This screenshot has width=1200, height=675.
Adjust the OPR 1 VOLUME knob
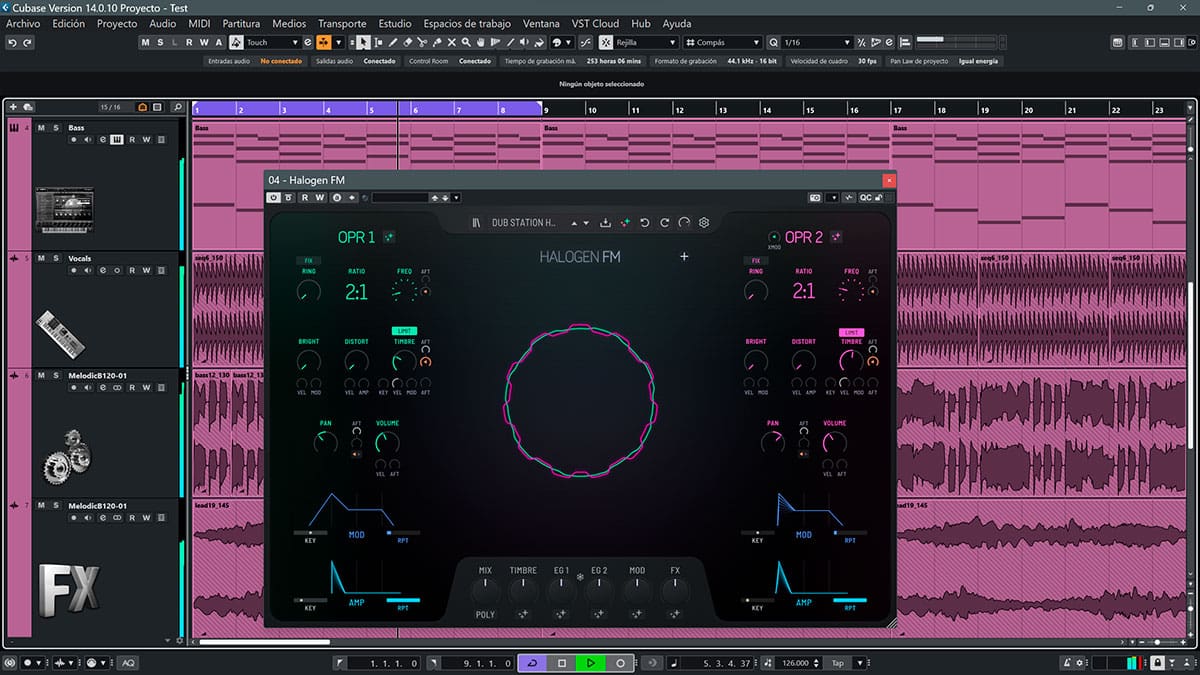(387, 443)
